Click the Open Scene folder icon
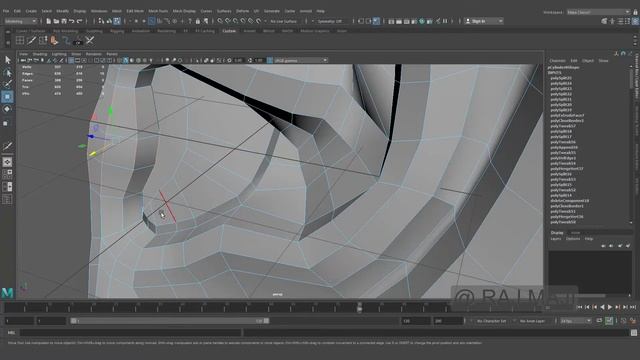Screen dimensions: 640x360 56,21
